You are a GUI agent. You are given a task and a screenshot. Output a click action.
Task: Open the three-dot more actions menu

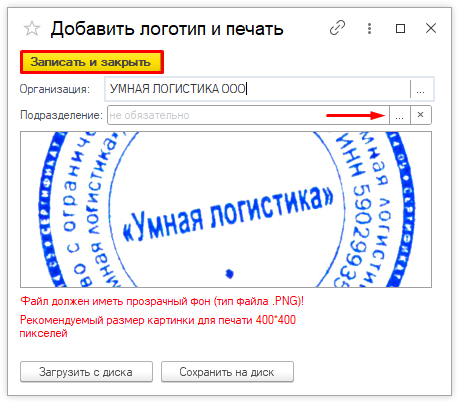click(369, 28)
